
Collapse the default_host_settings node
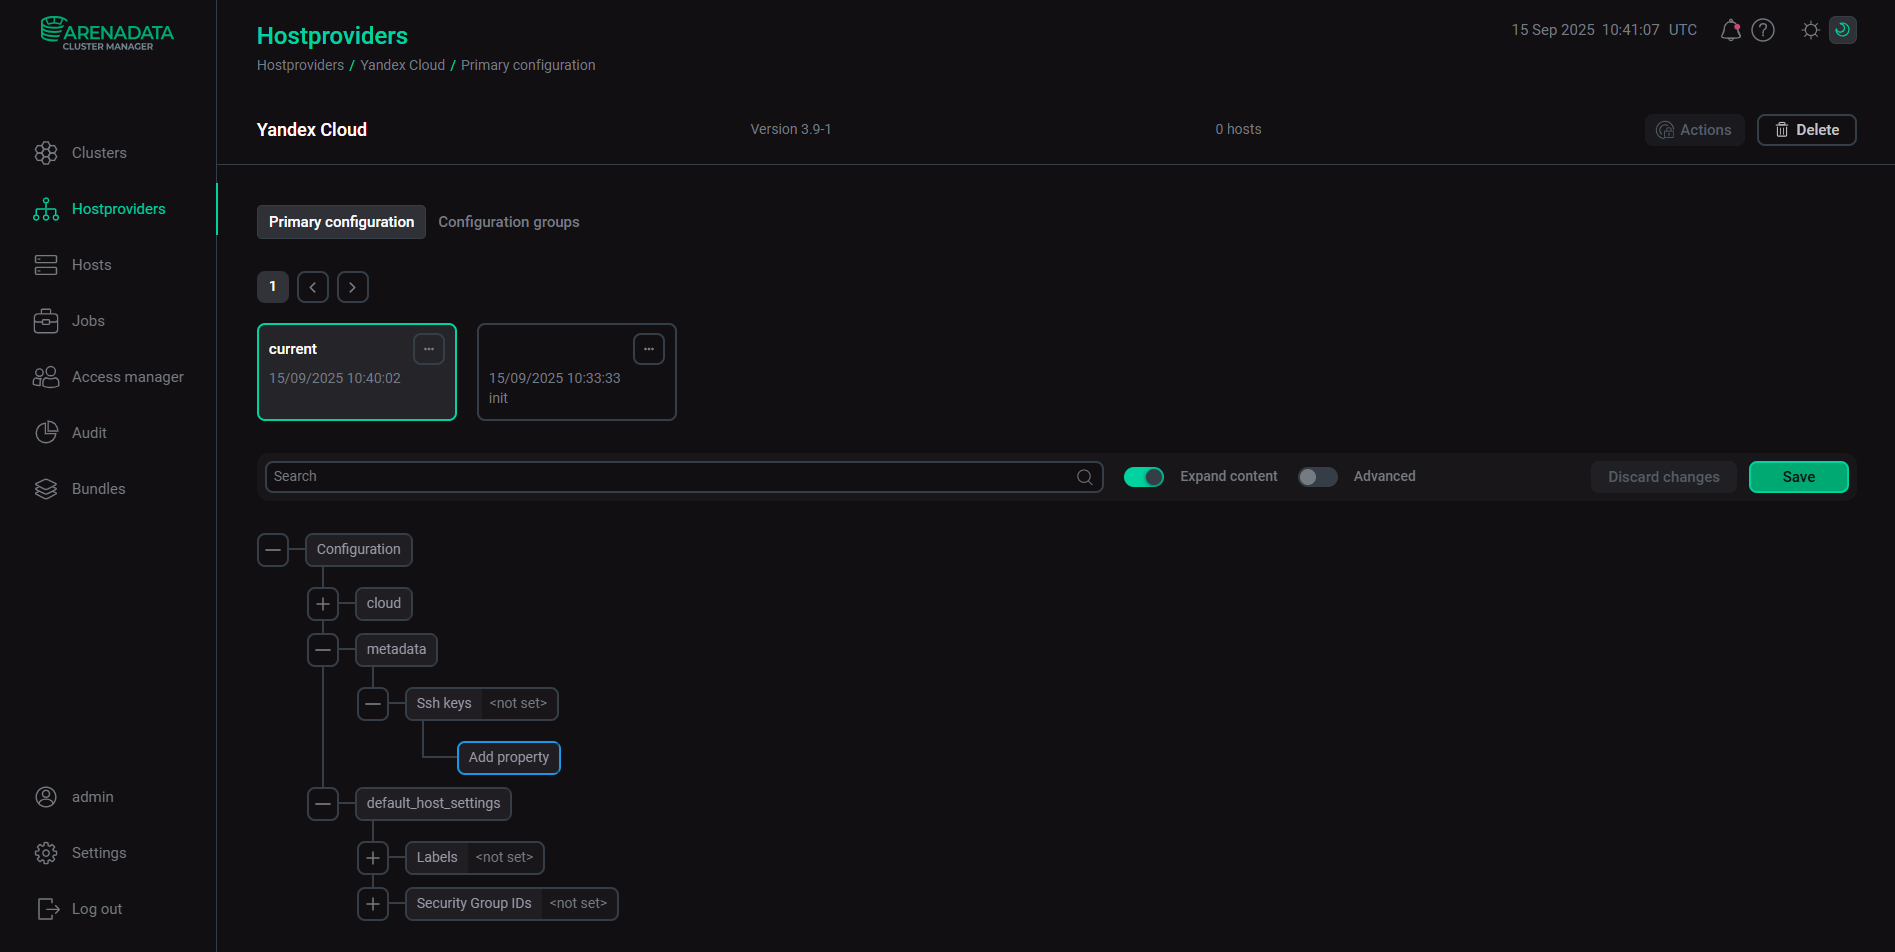coord(323,804)
